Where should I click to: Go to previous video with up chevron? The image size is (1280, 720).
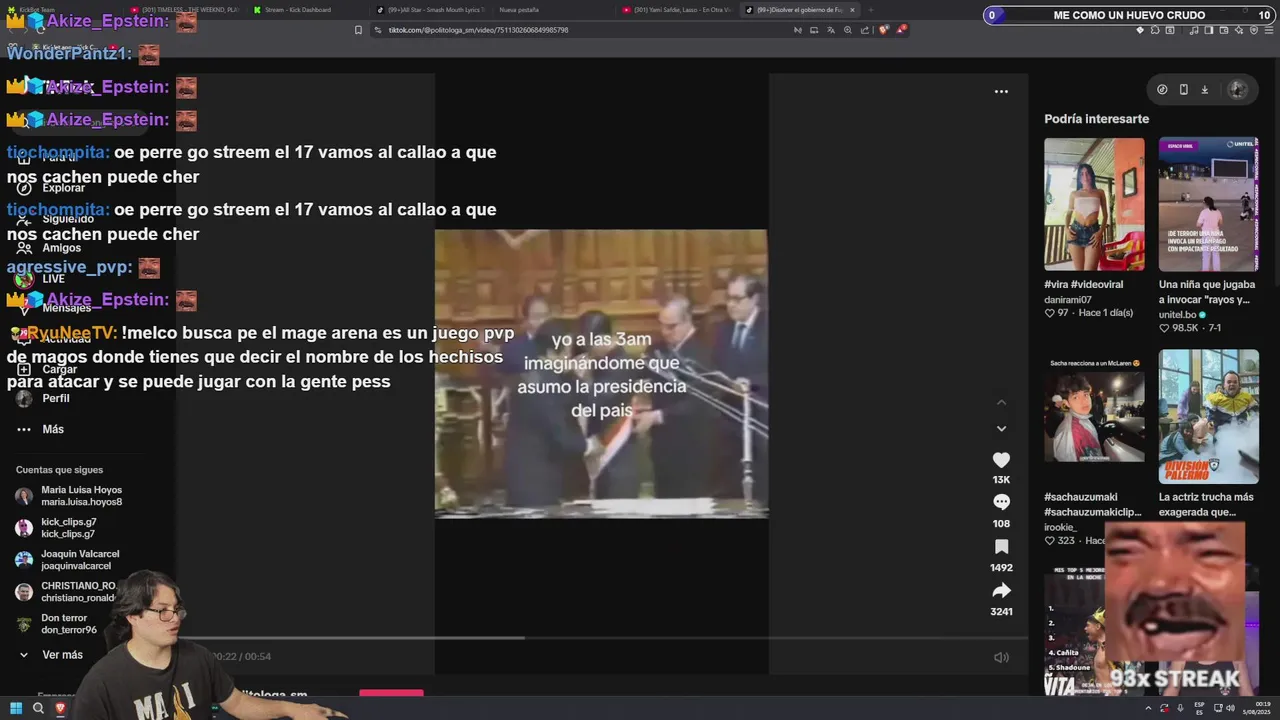point(1001,402)
